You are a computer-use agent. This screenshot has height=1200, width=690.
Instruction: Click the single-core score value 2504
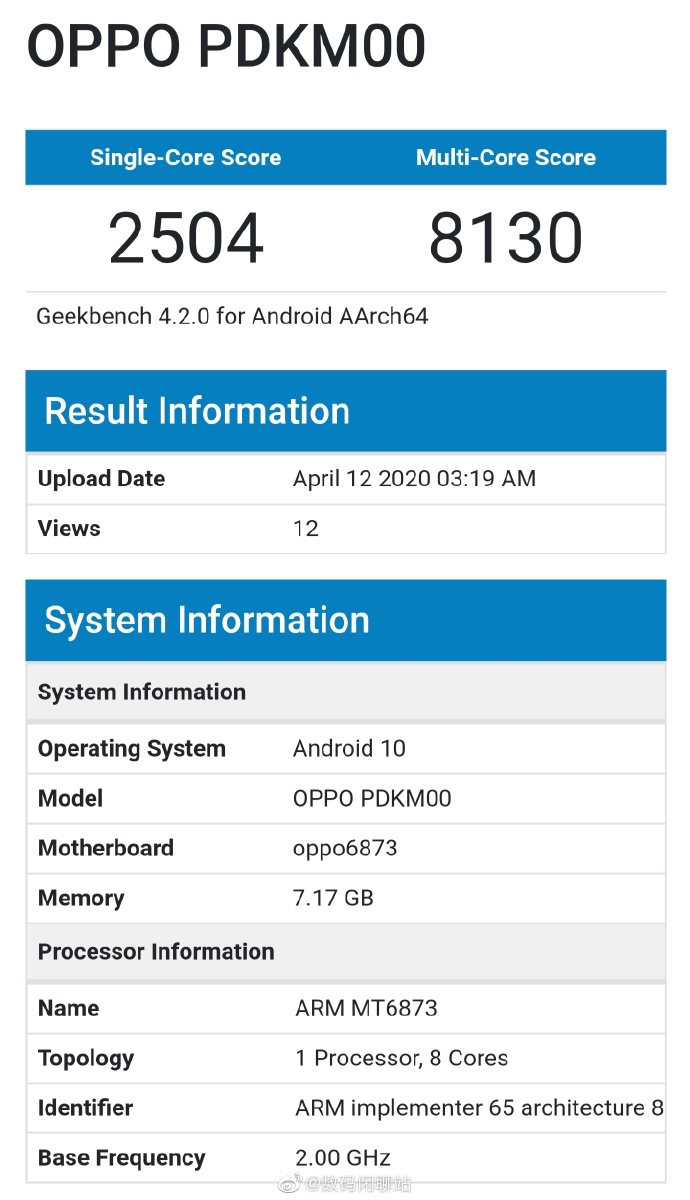186,239
